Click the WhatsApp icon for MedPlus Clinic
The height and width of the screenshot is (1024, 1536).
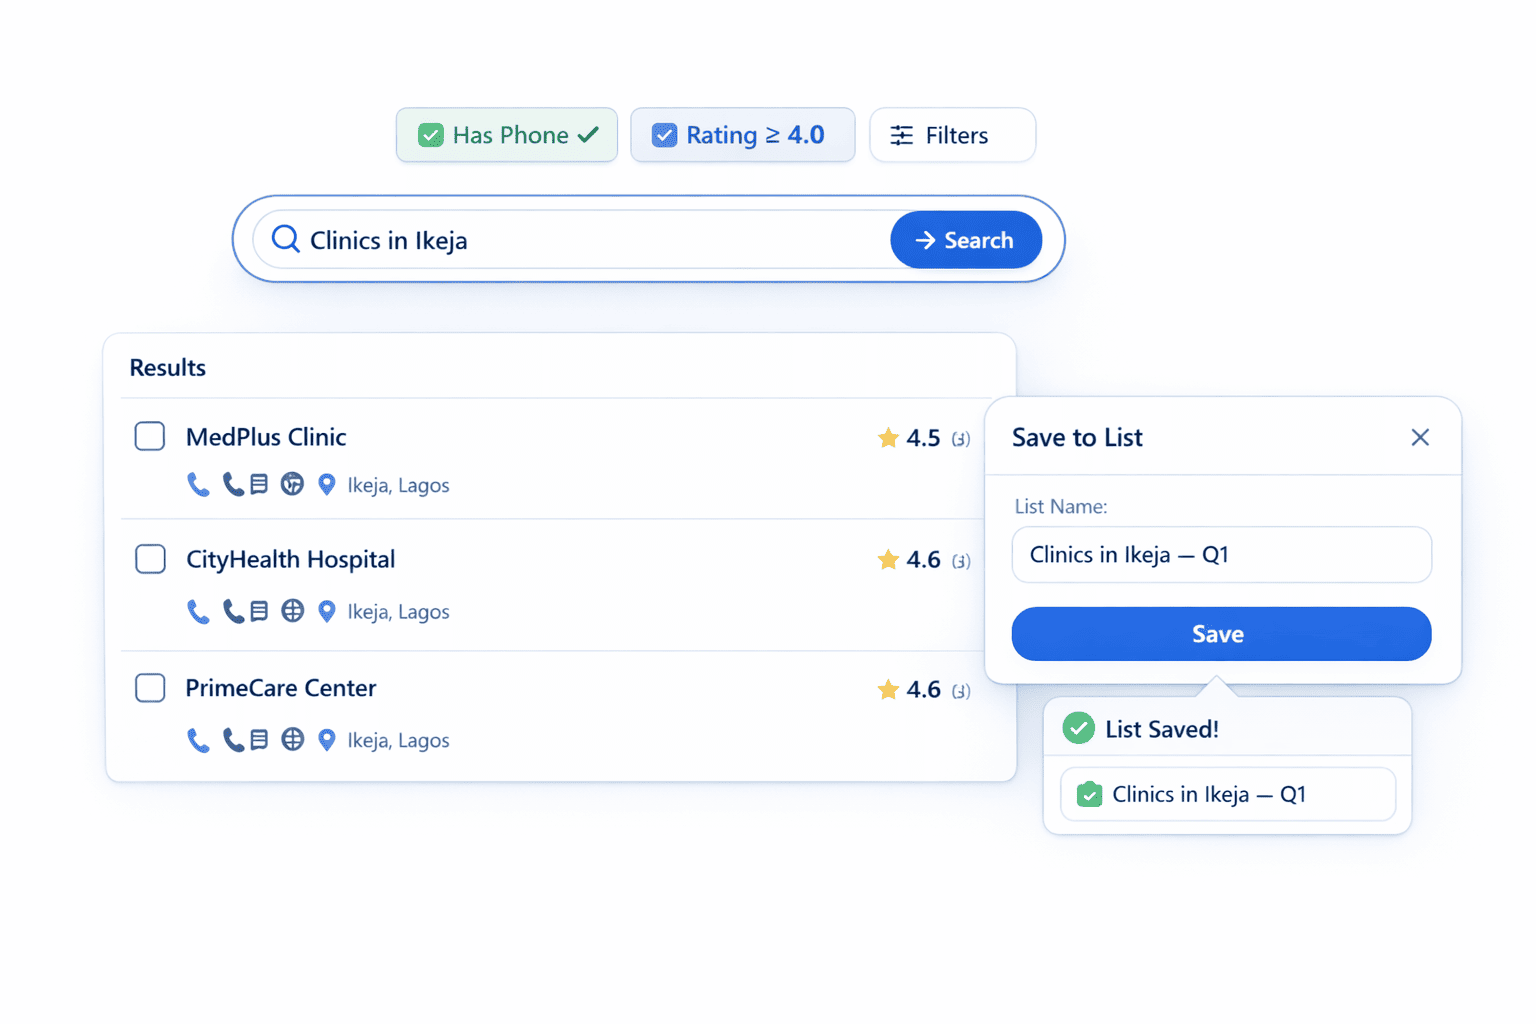pyautogui.click(x=292, y=483)
